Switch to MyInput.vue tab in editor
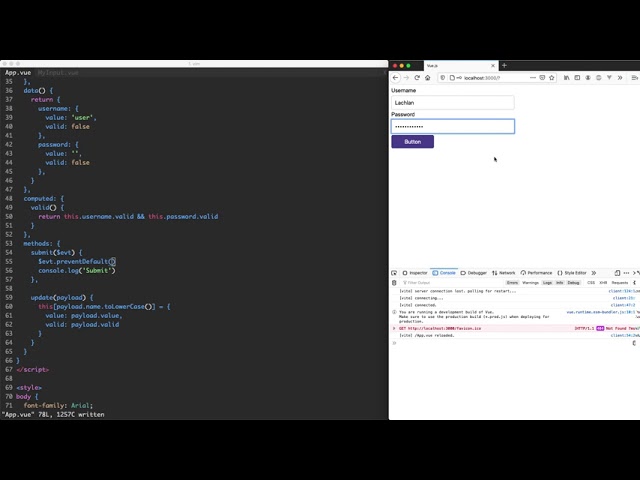The image size is (640, 480). pyautogui.click(x=58, y=73)
